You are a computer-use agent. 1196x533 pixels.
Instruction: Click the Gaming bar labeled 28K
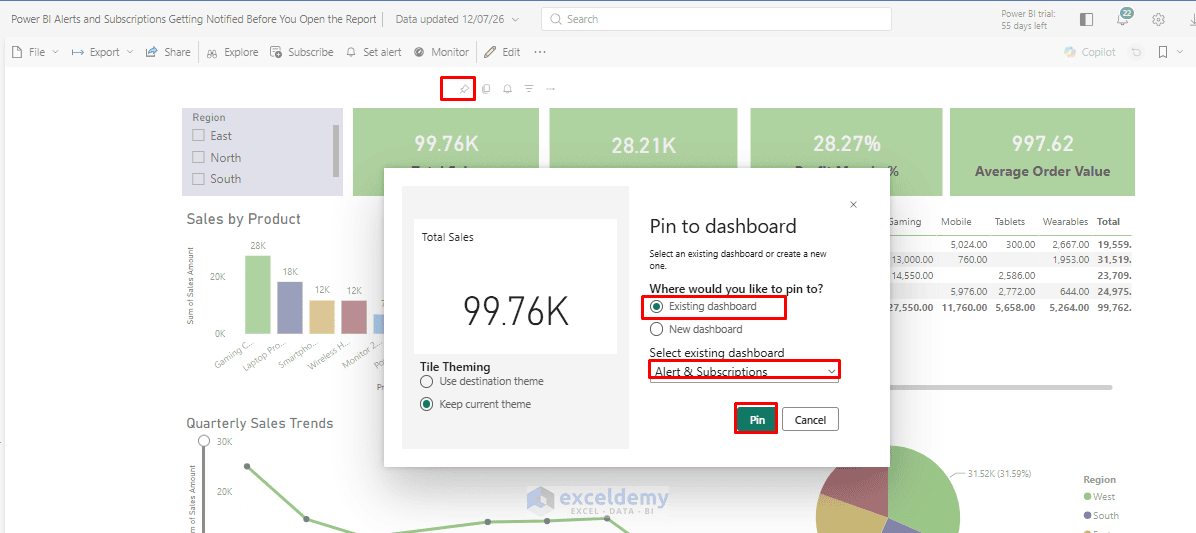(x=258, y=294)
